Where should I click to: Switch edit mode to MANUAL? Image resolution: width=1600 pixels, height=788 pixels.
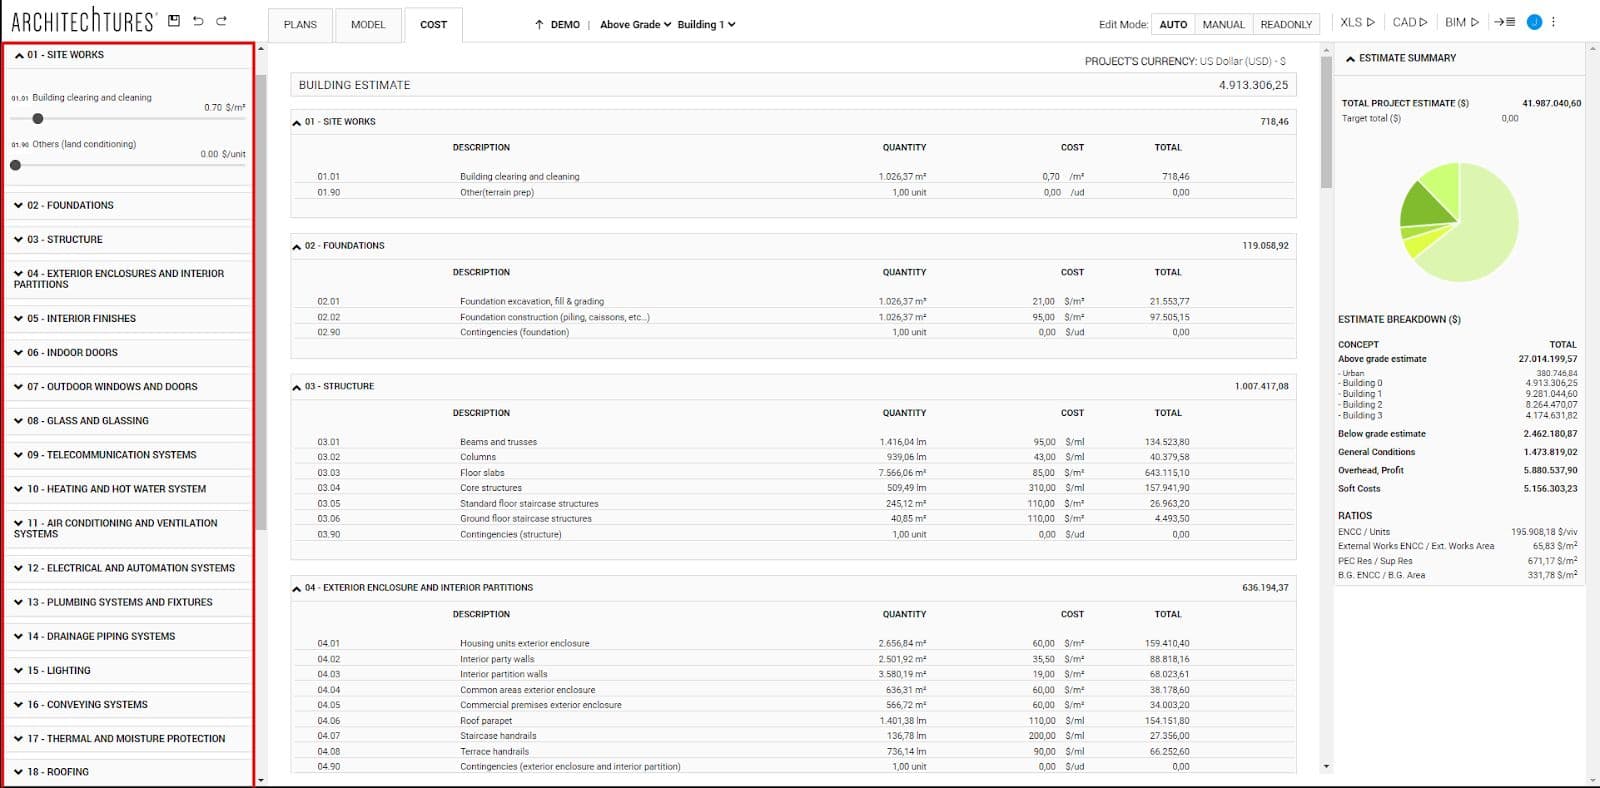1224,25
